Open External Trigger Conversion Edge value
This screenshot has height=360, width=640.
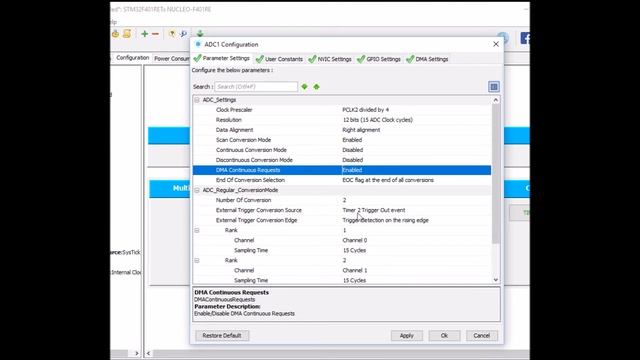tap(385, 220)
